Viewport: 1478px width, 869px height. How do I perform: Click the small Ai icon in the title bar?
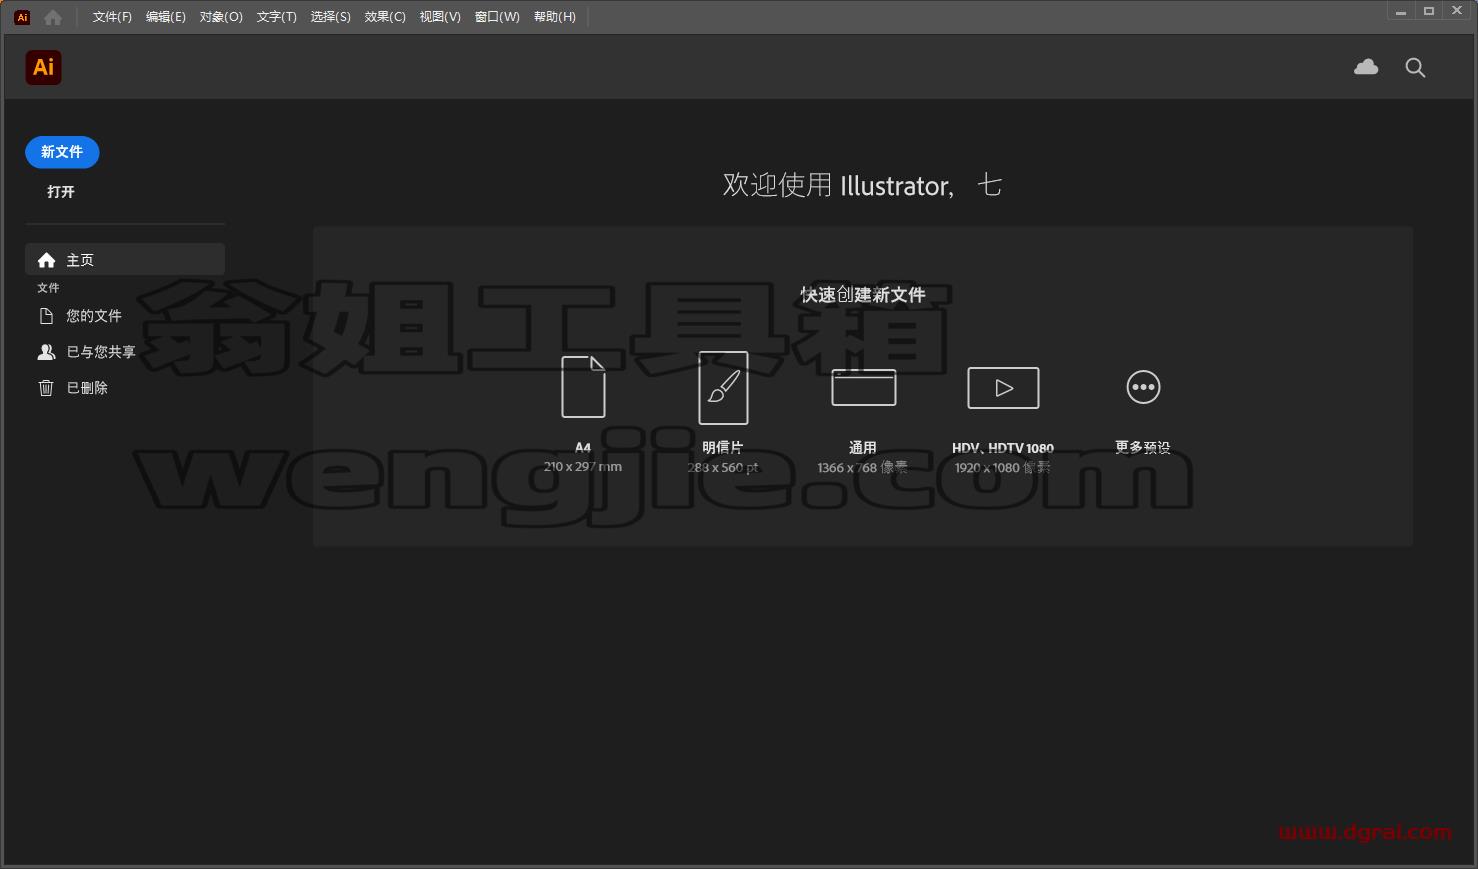[x=22, y=17]
